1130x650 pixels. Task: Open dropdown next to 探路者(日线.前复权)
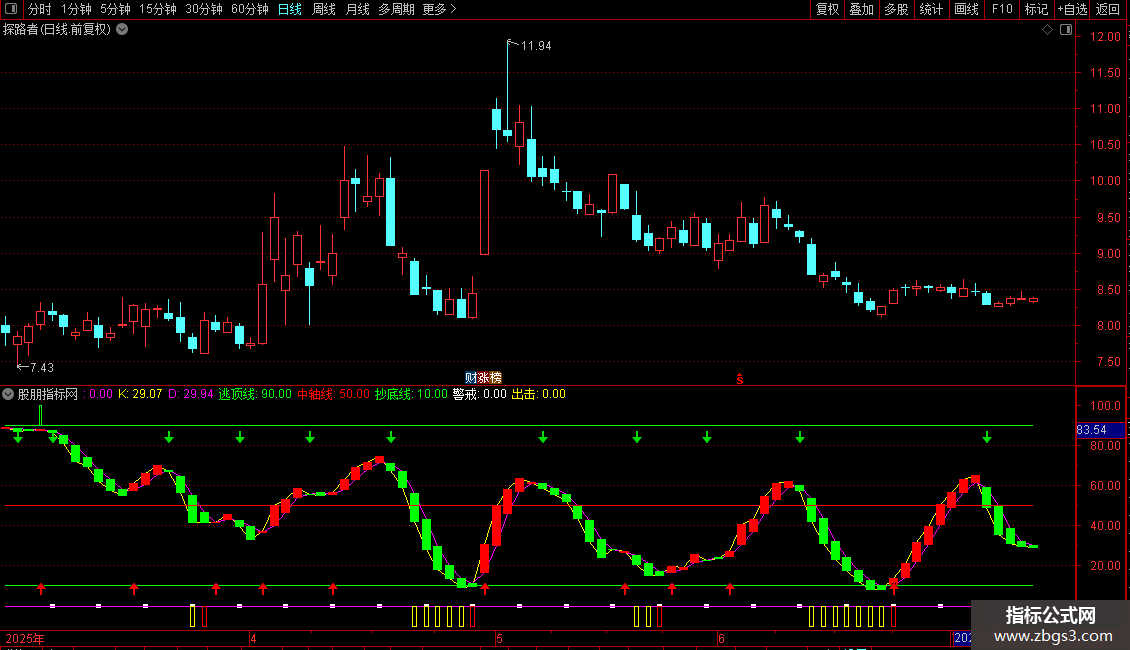pyautogui.click(x=123, y=30)
